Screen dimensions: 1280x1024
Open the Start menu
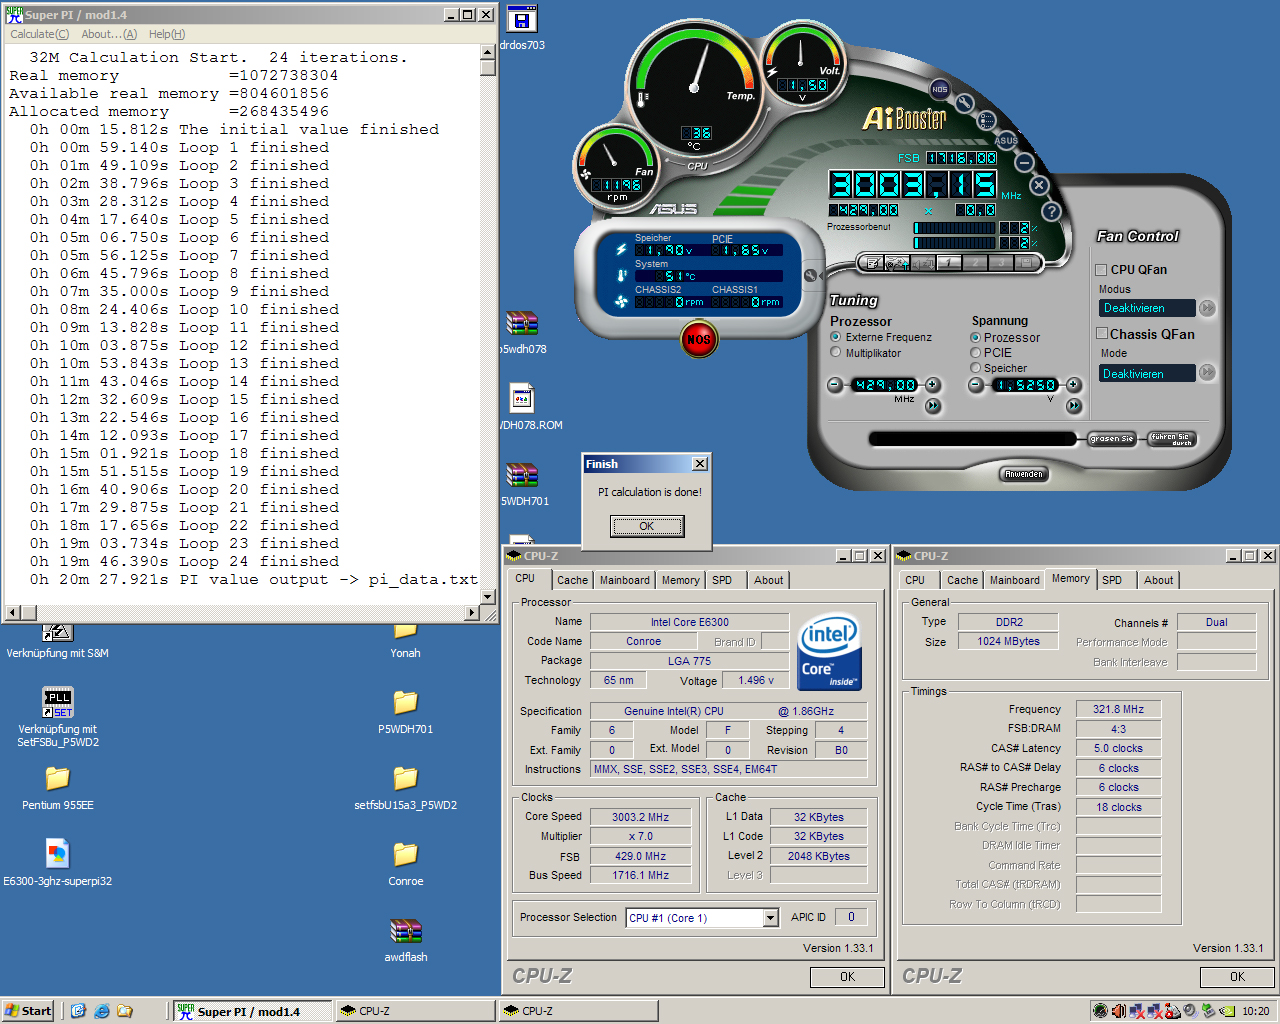[28, 1011]
